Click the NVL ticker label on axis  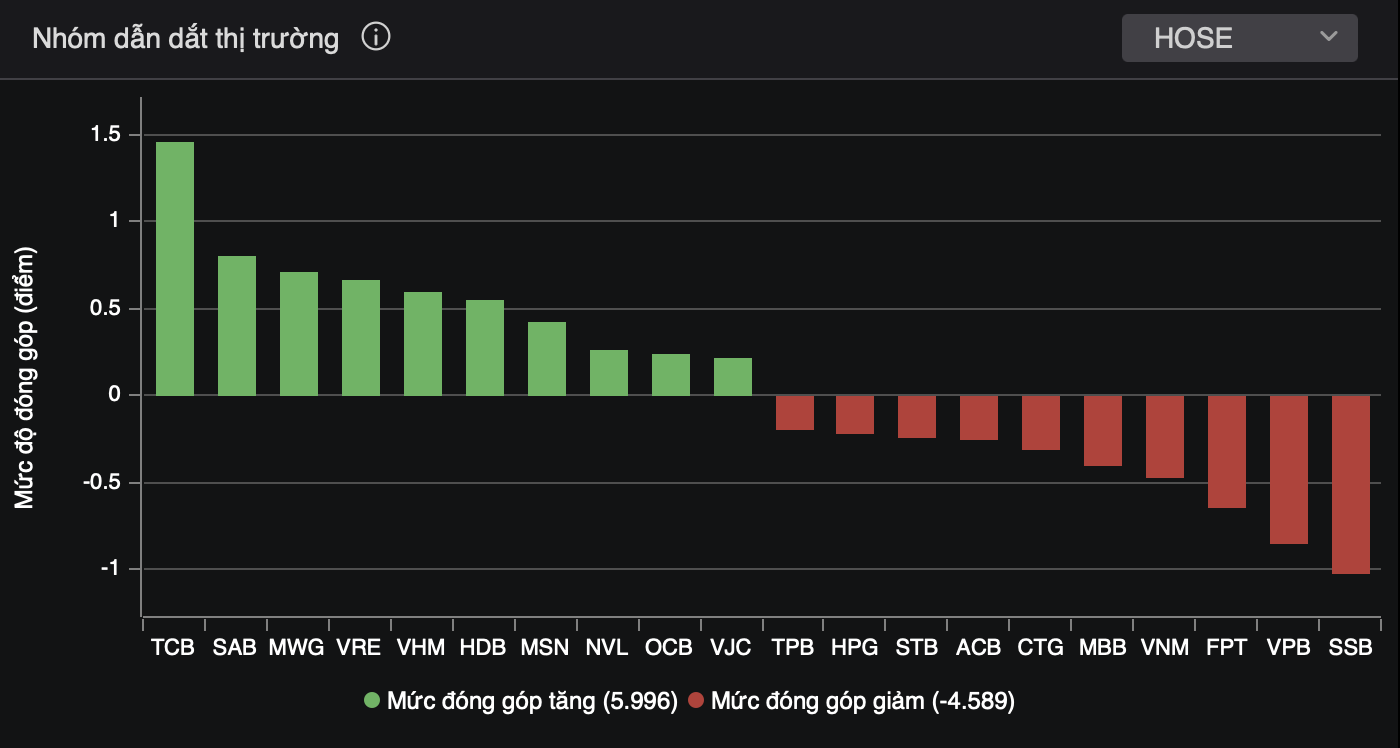click(x=607, y=647)
